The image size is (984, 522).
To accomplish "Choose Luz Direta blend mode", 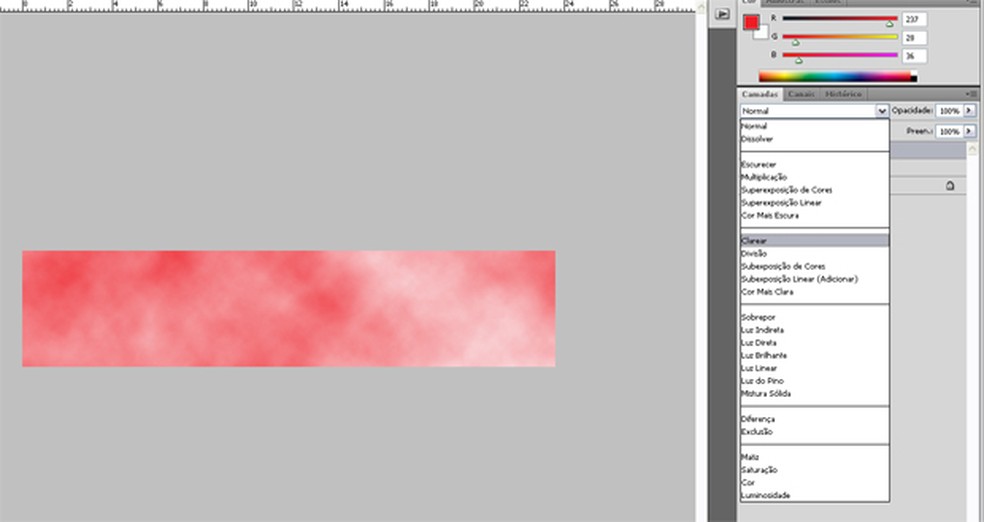I will click(x=815, y=343).
